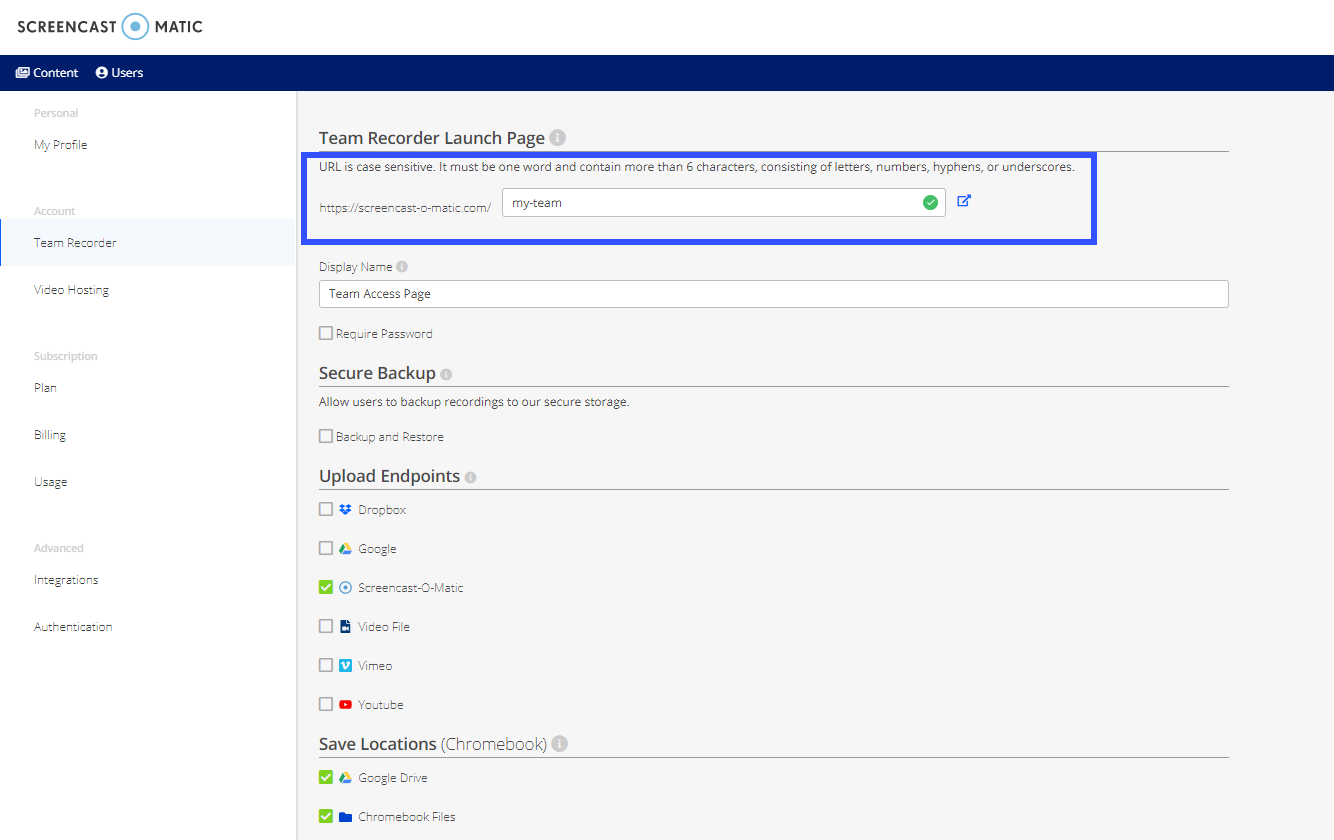
Task: Click the Team Recorder Launch Page heading
Action: point(432,138)
